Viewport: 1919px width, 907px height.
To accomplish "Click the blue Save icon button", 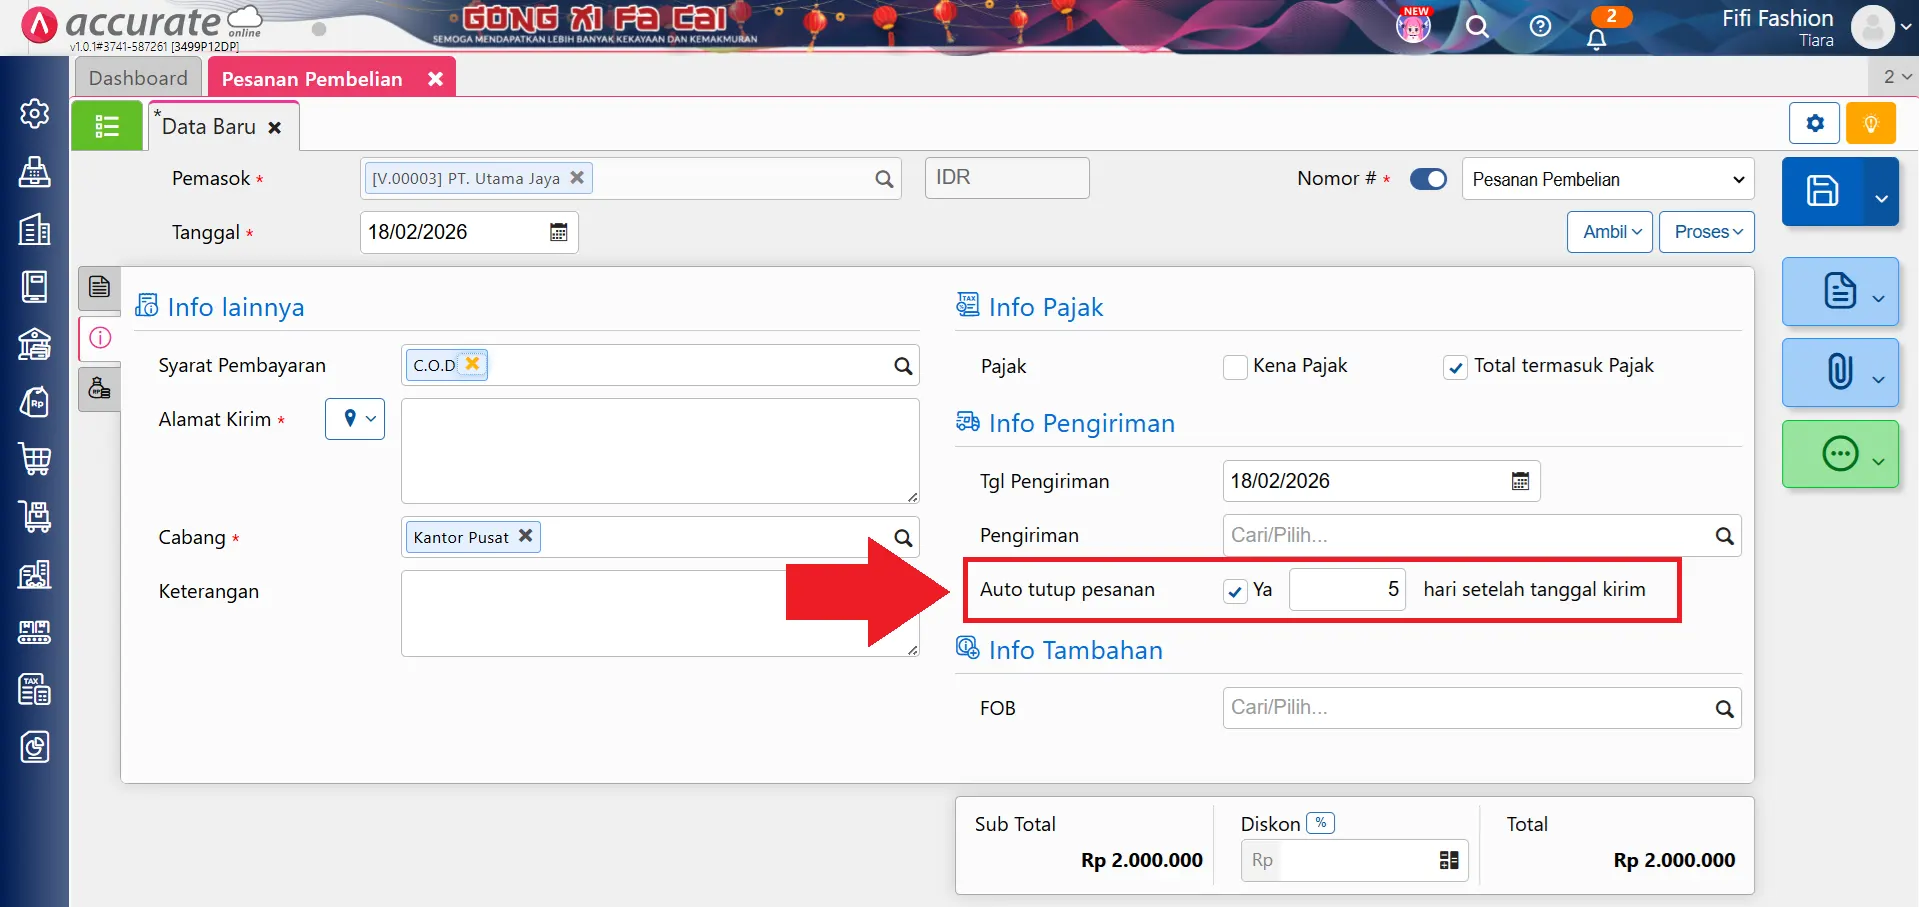I will pyautogui.click(x=1822, y=191).
